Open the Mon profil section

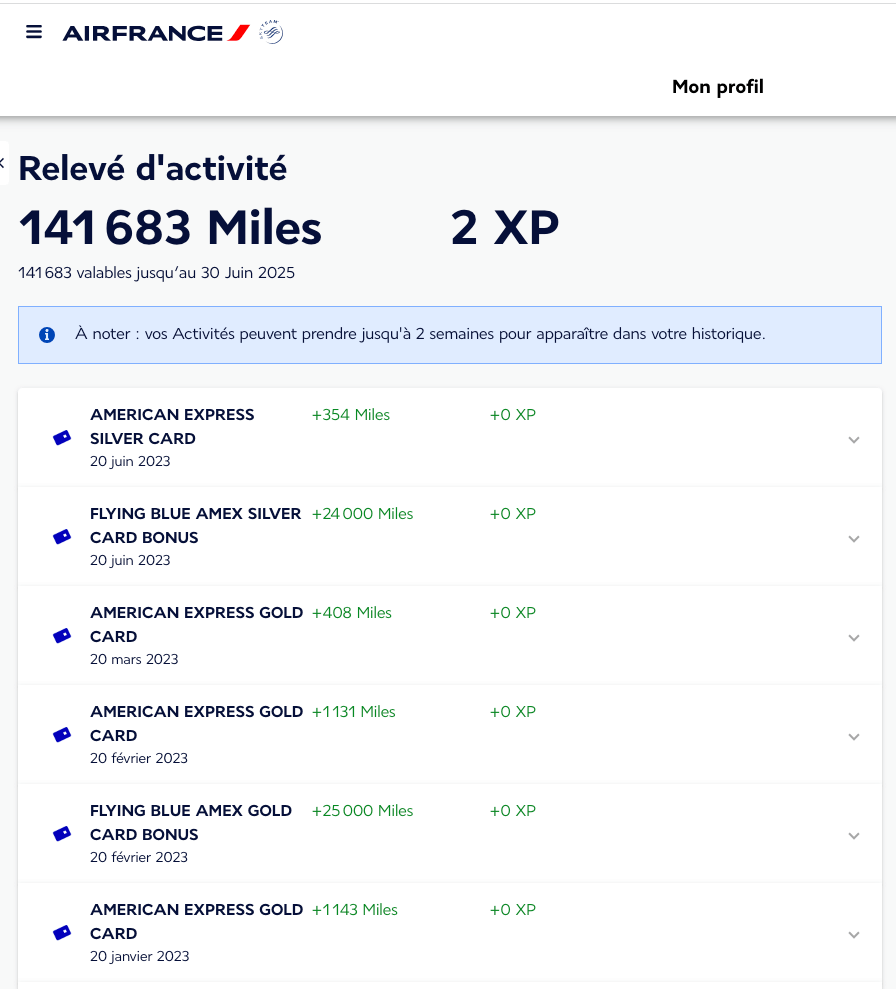click(718, 86)
